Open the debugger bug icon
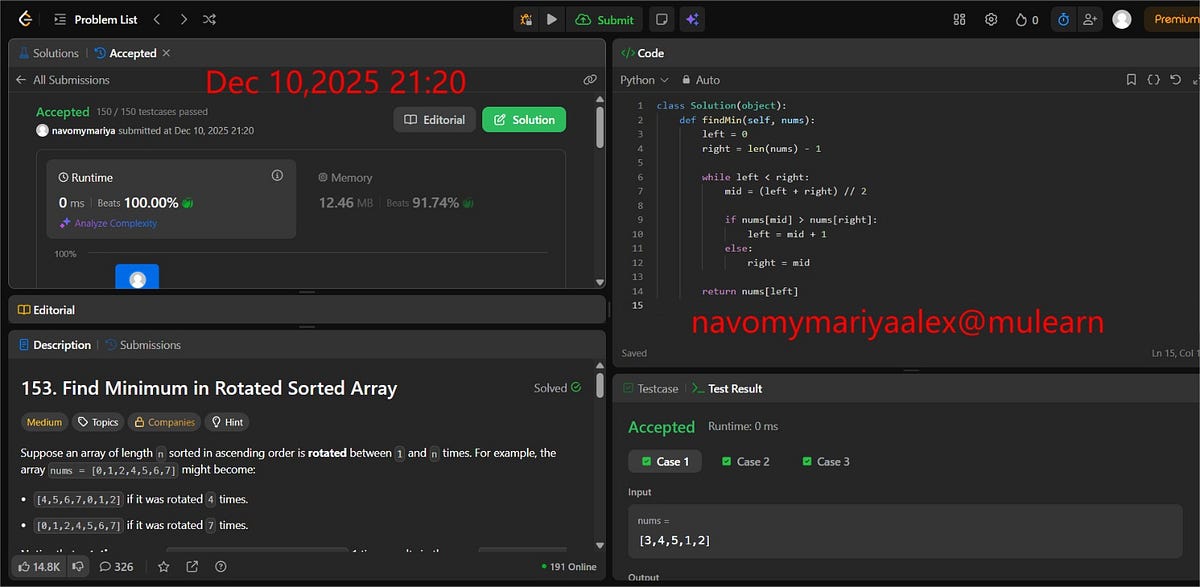 (x=527, y=19)
